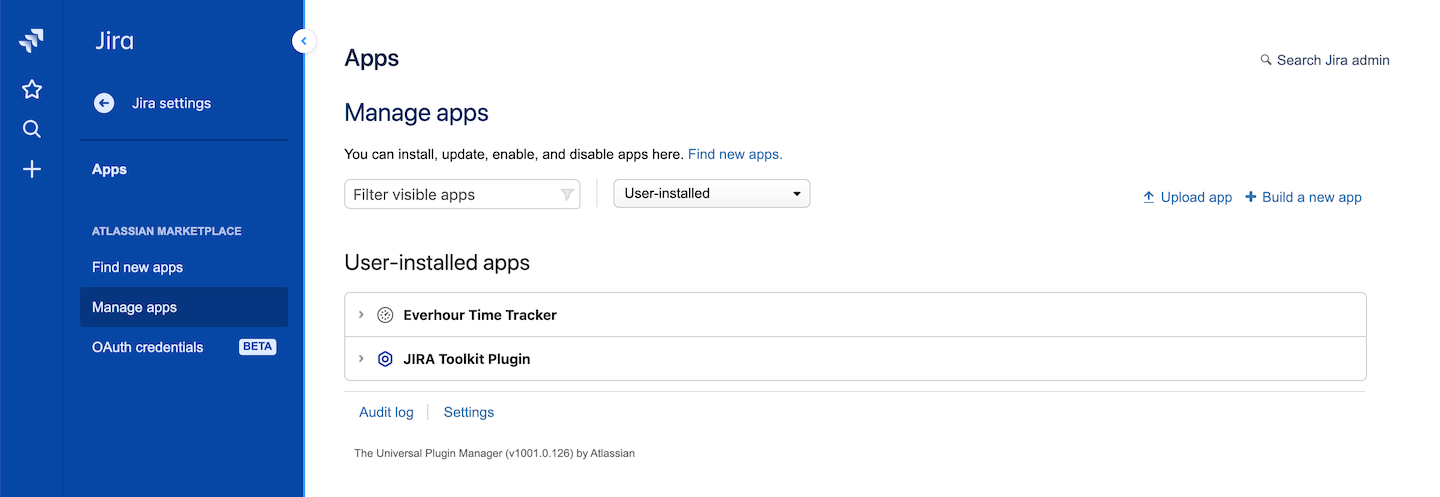1440x497 pixels.
Task: Open search using magnifier sidebar icon
Action: [x=32, y=129]
